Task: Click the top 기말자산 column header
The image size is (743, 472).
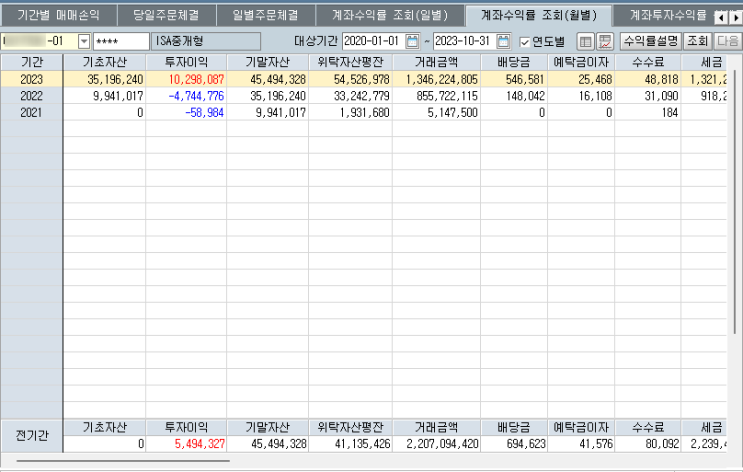Action: pyautogui.click(x=267, y=62)
